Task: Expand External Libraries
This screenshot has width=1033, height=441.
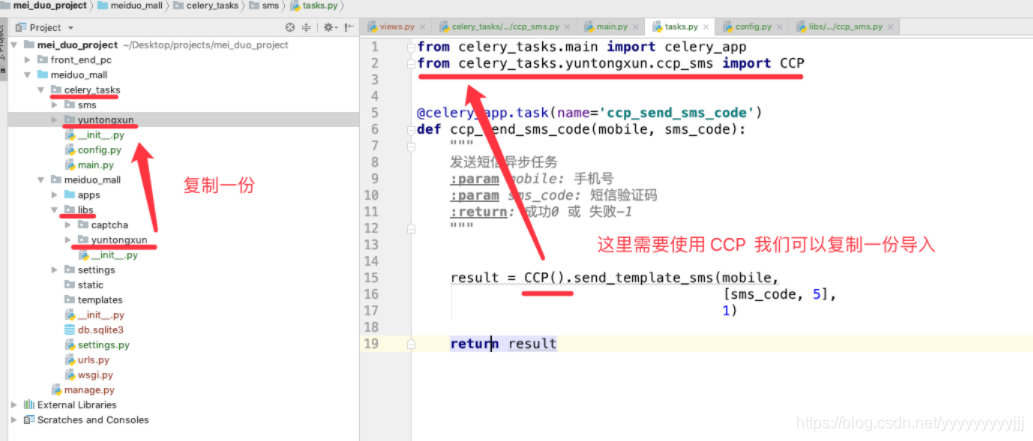Action: (15, 405)
